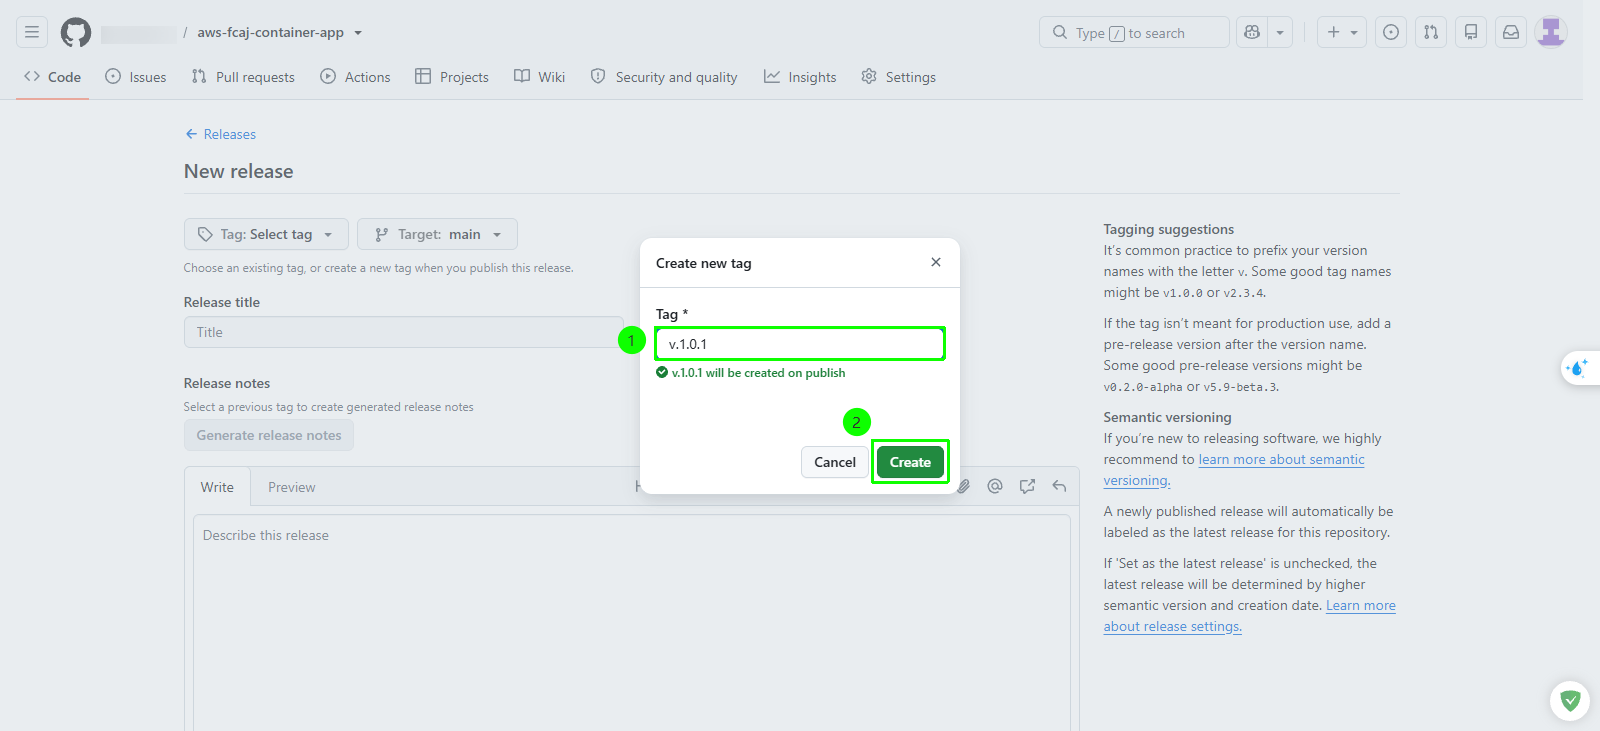The height and width of the screenshot is (731, 1600).
Task: Expand the aws-fcaj-container-app repository dropdown
Action: 358,33
